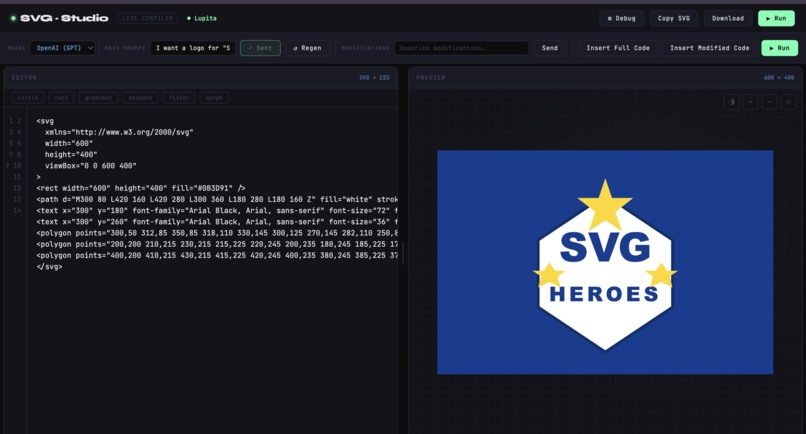The image size is (806, 434).
Task: Click the polygon line starting 400,200
Action: coord(217,256)
